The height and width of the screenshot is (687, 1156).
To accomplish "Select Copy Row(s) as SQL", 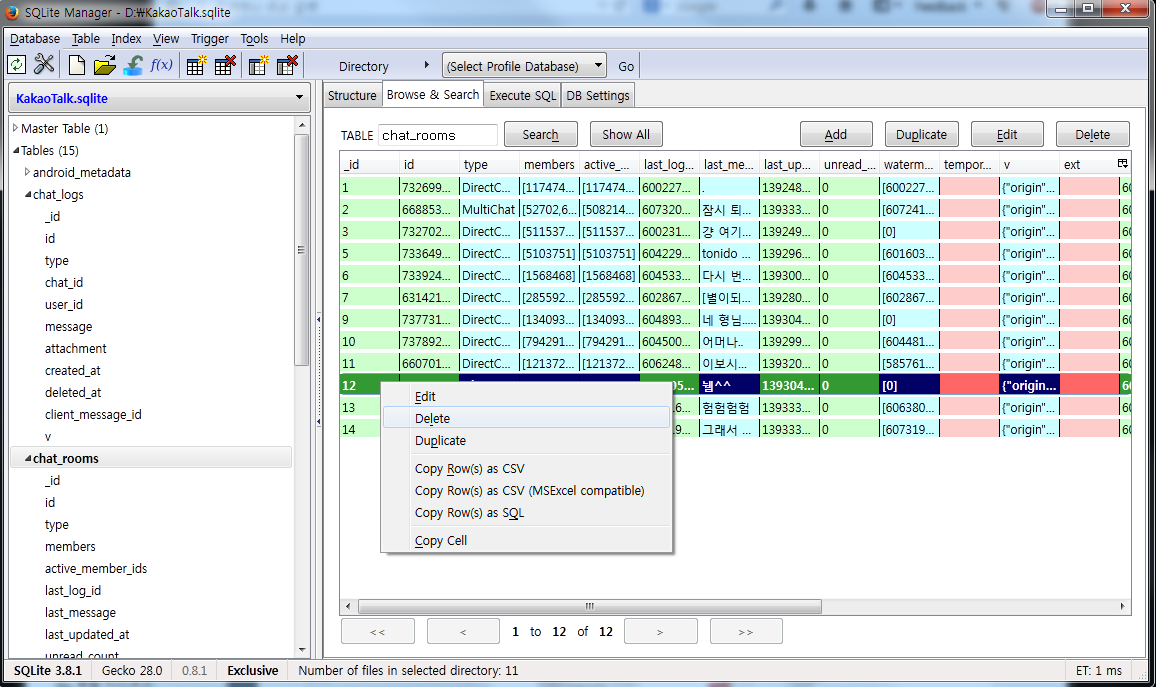I will pyautogui.click(x=469, y=512).
